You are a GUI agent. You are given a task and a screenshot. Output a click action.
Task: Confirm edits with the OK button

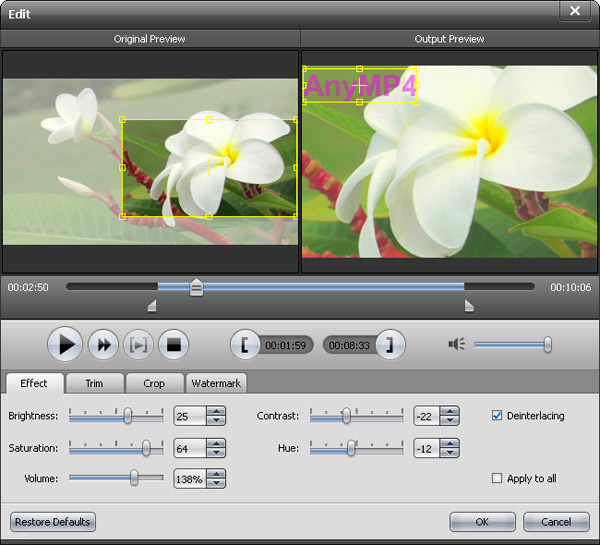482,522
